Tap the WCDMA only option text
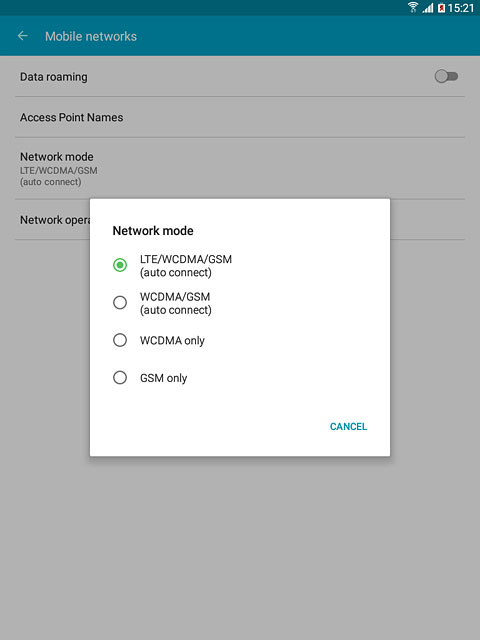 pos(172,340)
